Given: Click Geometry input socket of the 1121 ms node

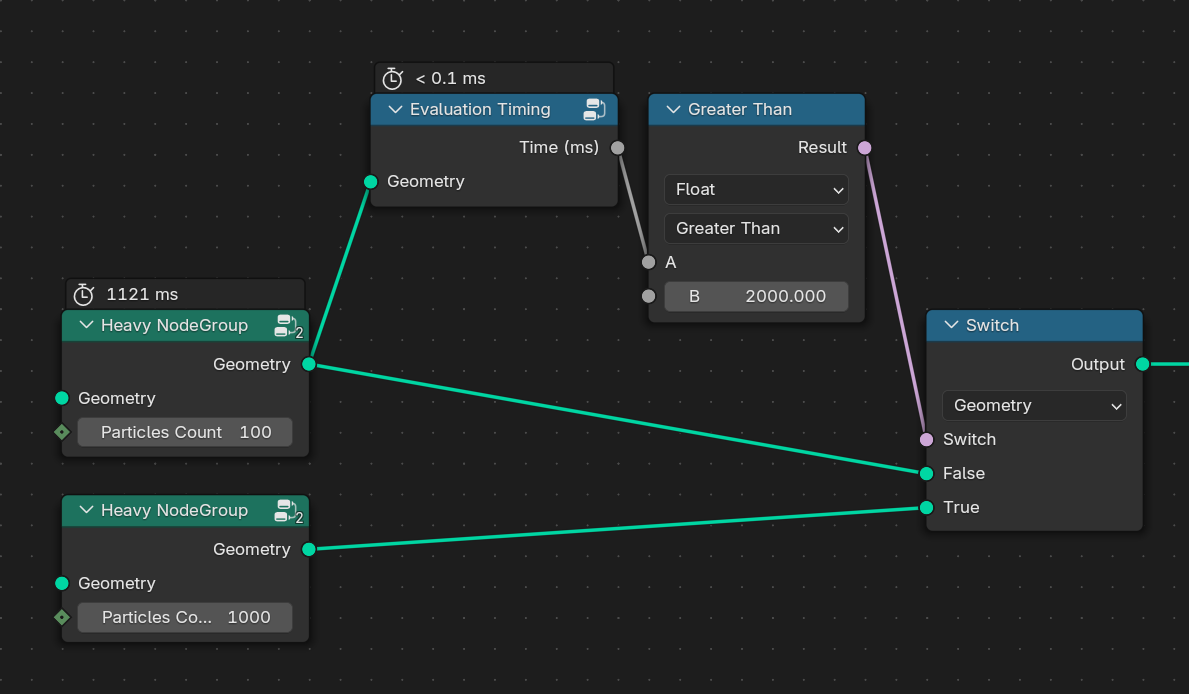Looking at the screenshot, I should 62,398.
